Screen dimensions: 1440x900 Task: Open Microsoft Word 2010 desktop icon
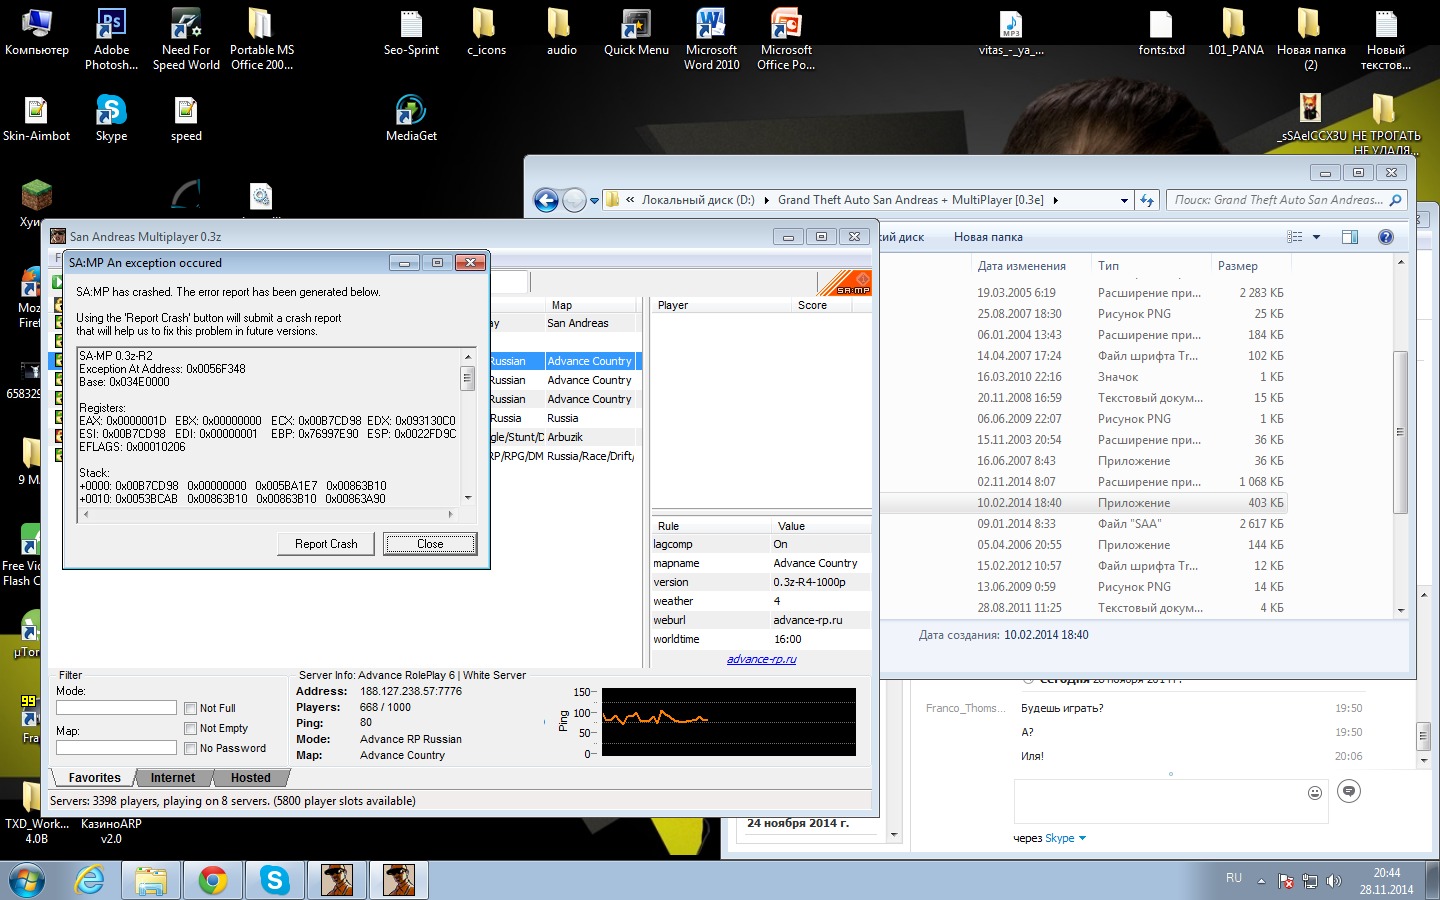pos(711,40)
